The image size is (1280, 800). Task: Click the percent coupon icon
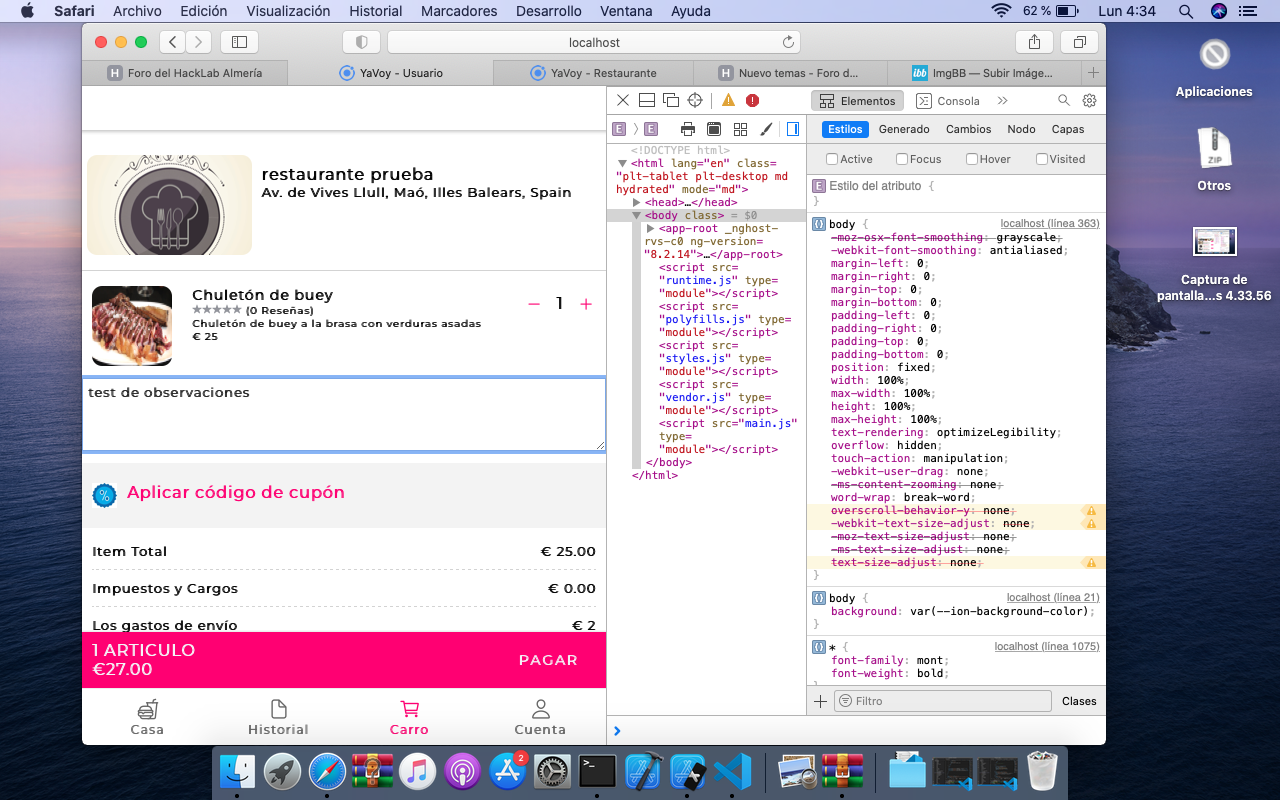pos(104,494)
